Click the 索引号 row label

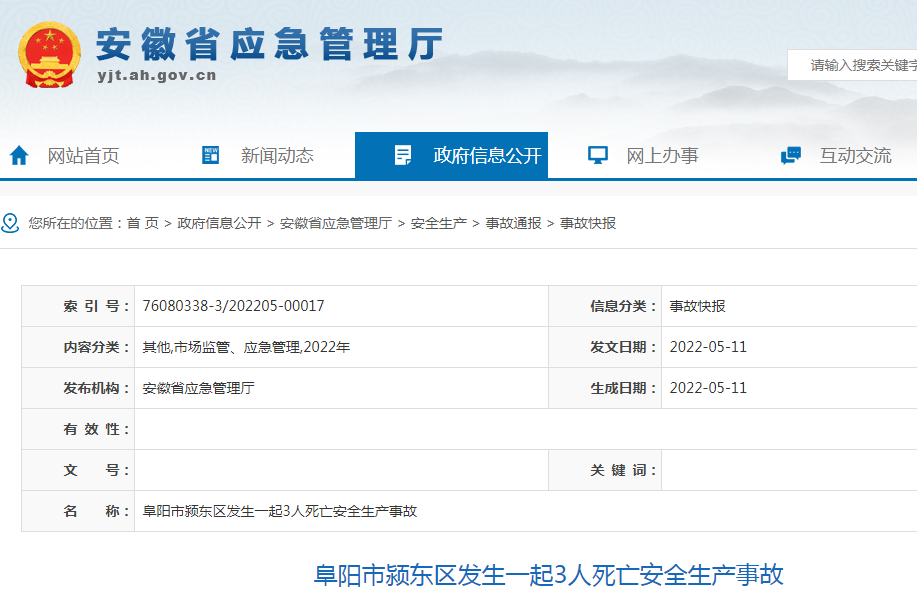click(96, 306)
